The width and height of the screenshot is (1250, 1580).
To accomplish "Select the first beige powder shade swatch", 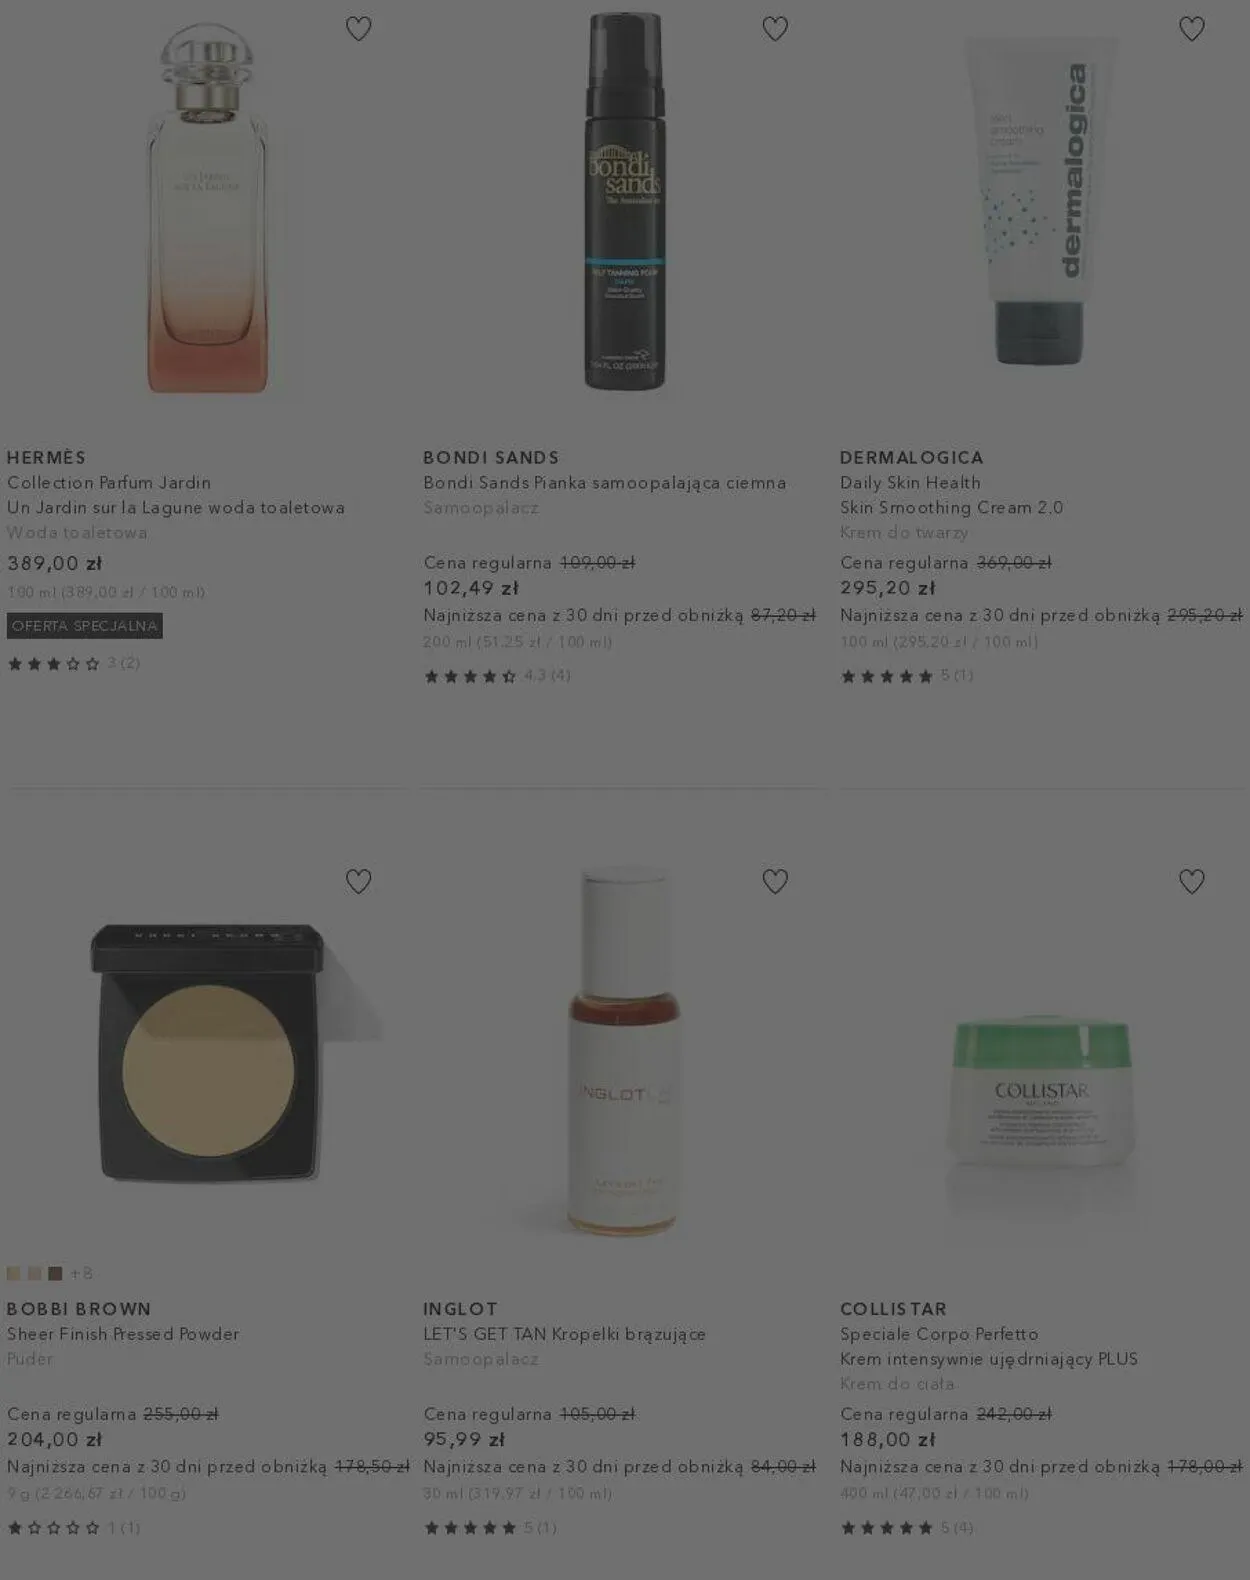I will point(14,1273).
